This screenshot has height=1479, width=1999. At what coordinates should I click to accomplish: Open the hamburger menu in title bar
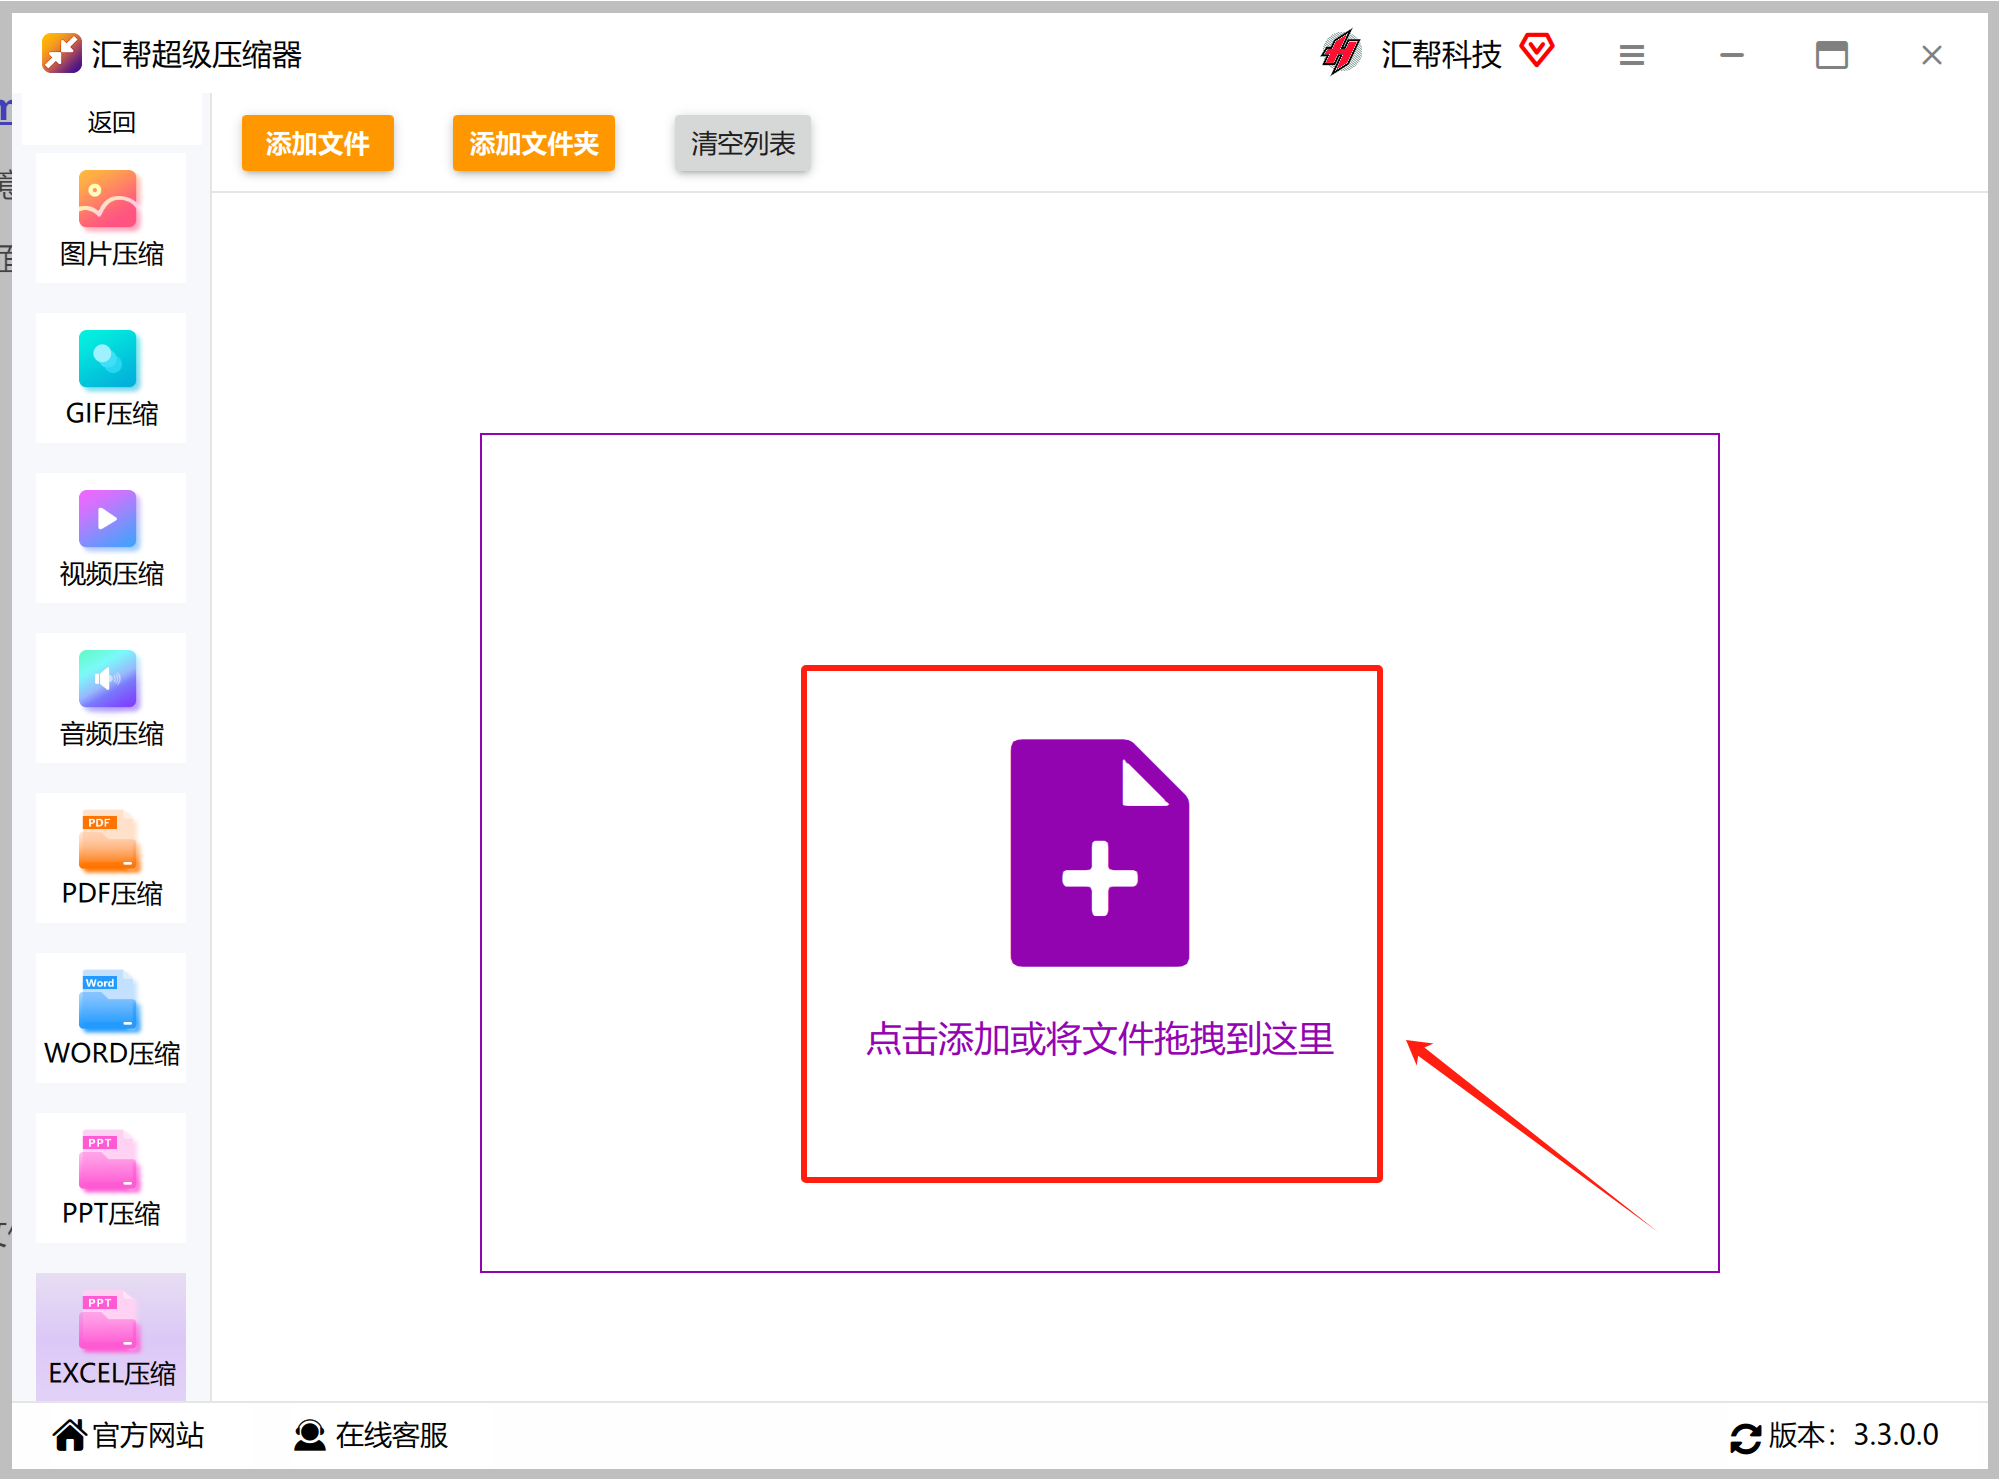[x=1631, y=55]
